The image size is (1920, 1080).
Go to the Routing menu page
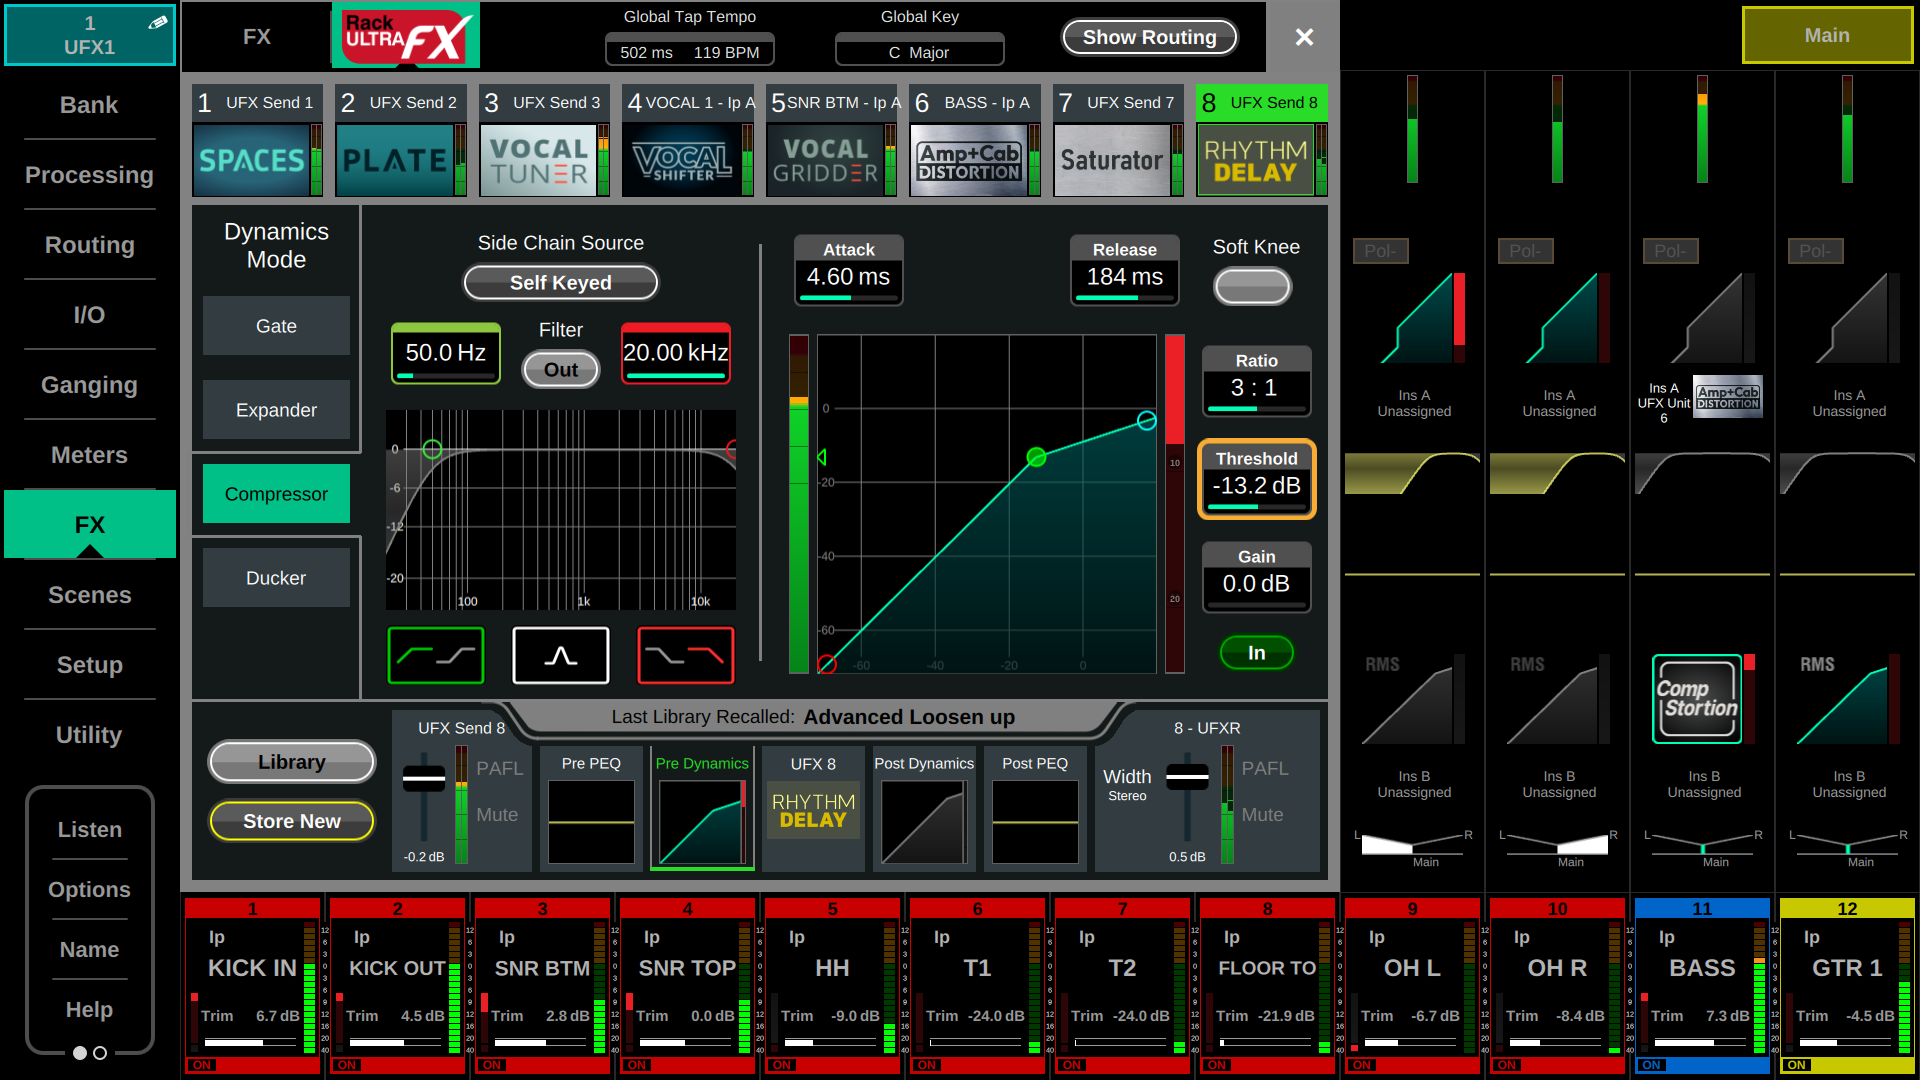[x=89, y=245]
